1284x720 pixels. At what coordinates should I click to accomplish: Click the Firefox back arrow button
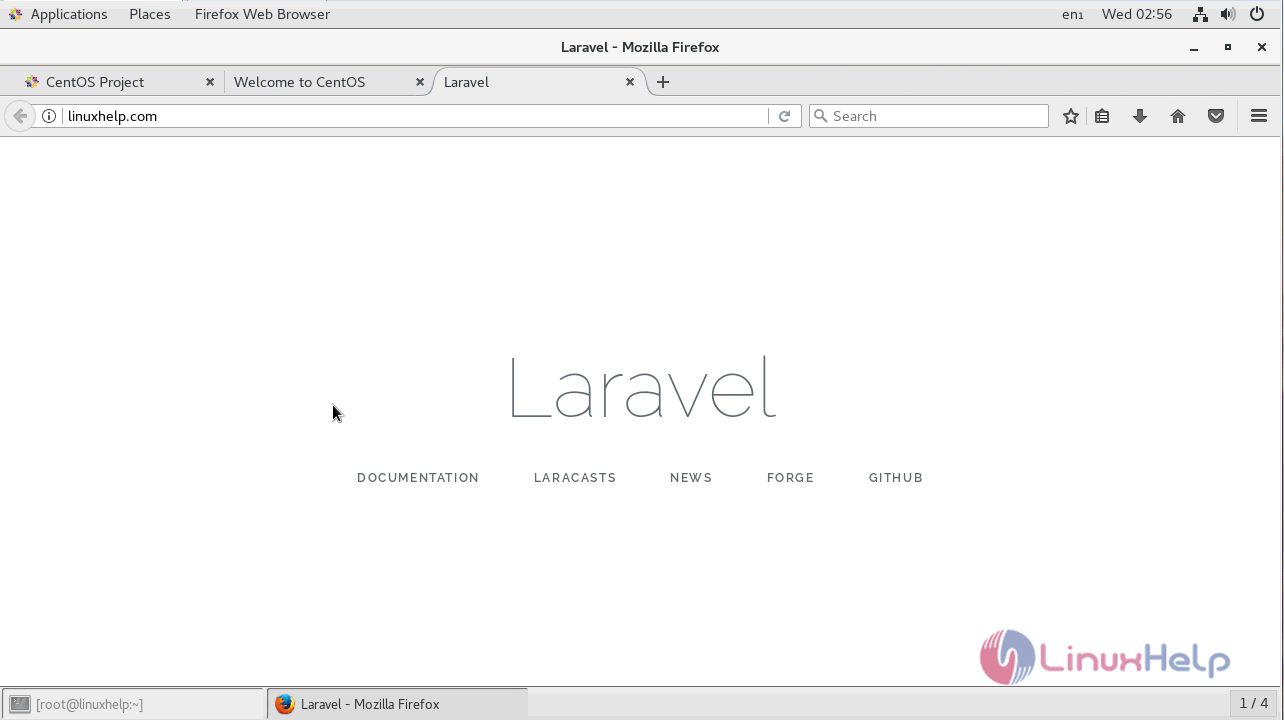click(20, 116)
